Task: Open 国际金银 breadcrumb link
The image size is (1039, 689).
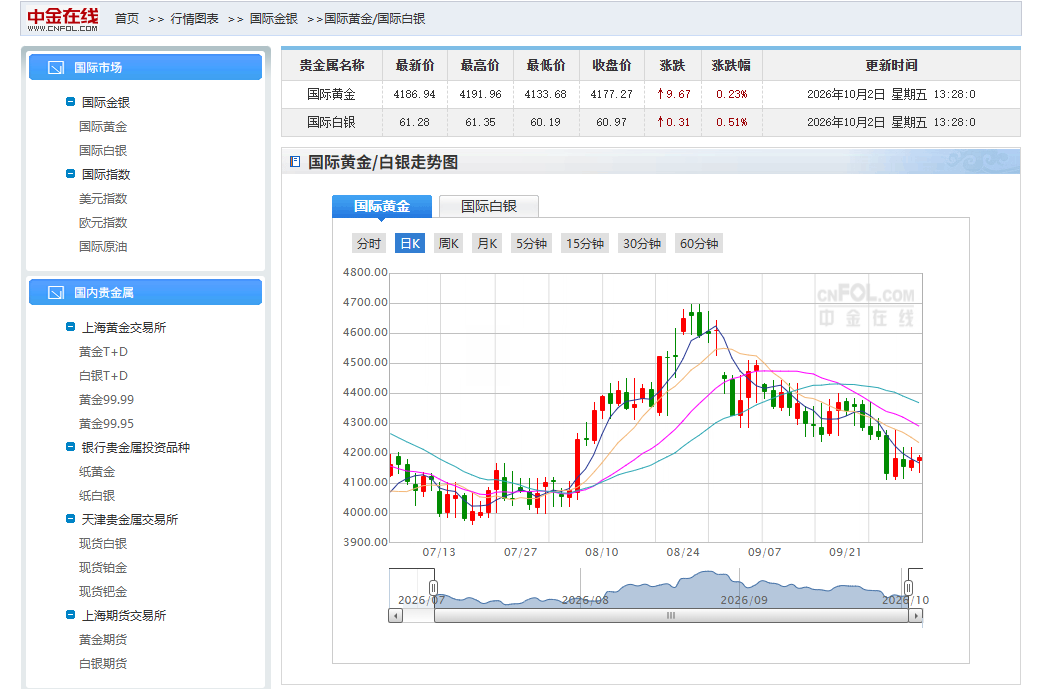Action: tap(274, 19)
